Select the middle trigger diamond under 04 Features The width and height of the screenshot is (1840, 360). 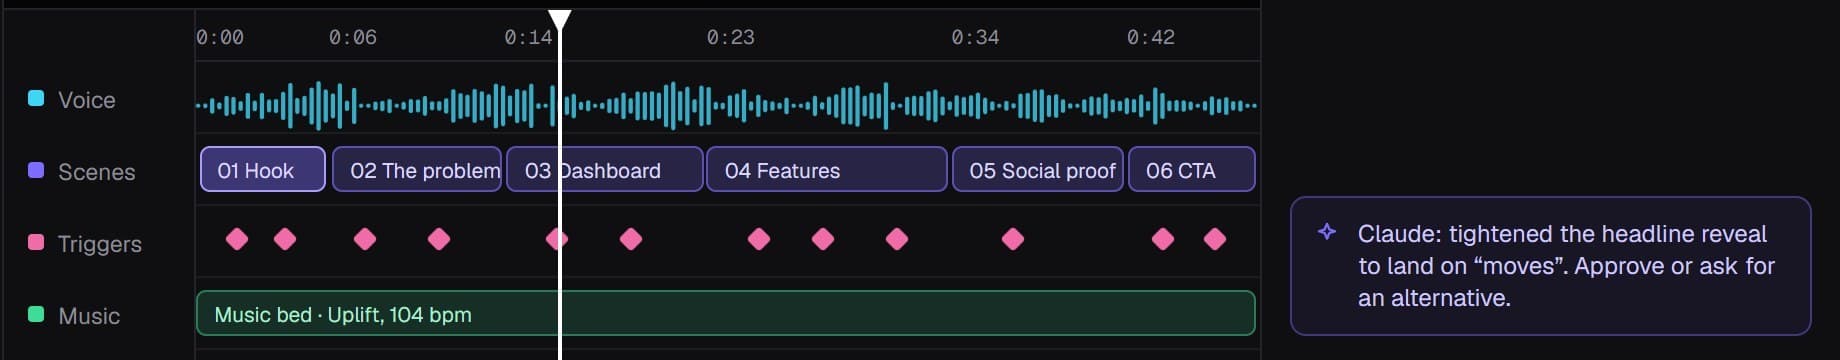click(x=823, y=239)
